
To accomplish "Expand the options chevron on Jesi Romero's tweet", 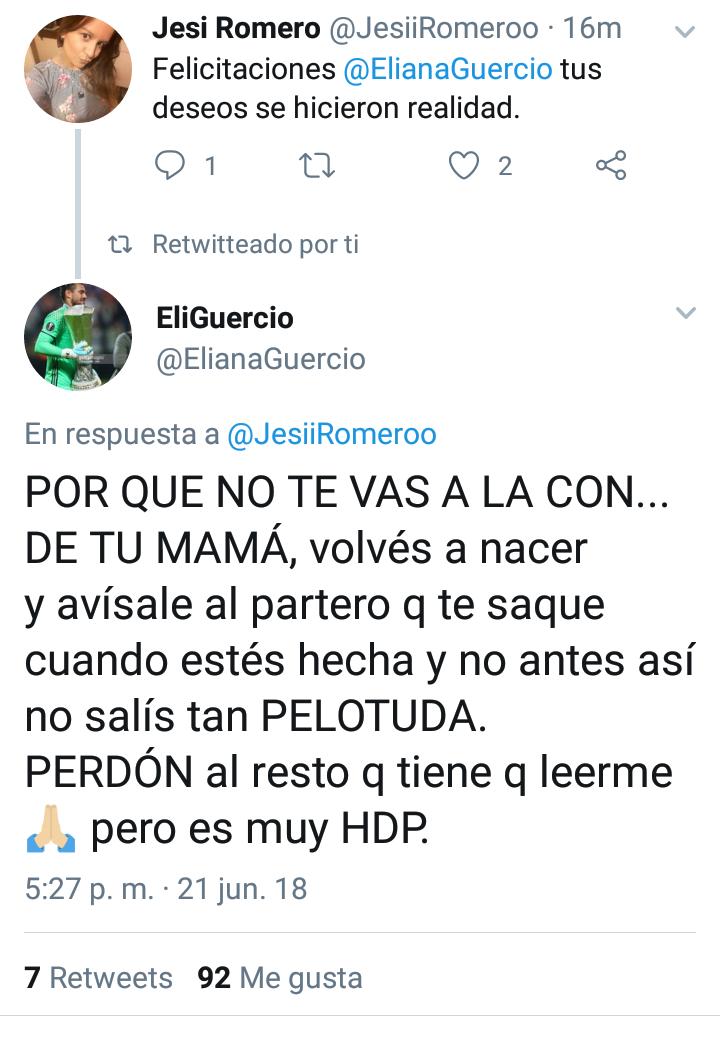I will tap(685, 31).
